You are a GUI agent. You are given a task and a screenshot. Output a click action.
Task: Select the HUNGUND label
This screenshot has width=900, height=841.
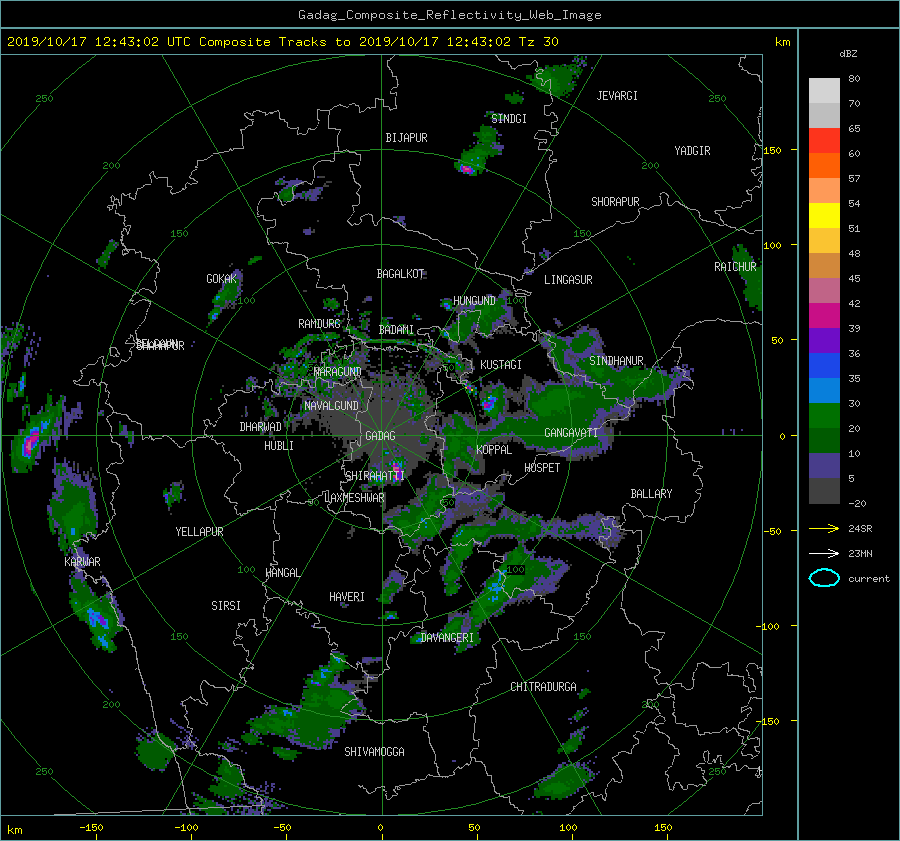(x=474, y=301)
